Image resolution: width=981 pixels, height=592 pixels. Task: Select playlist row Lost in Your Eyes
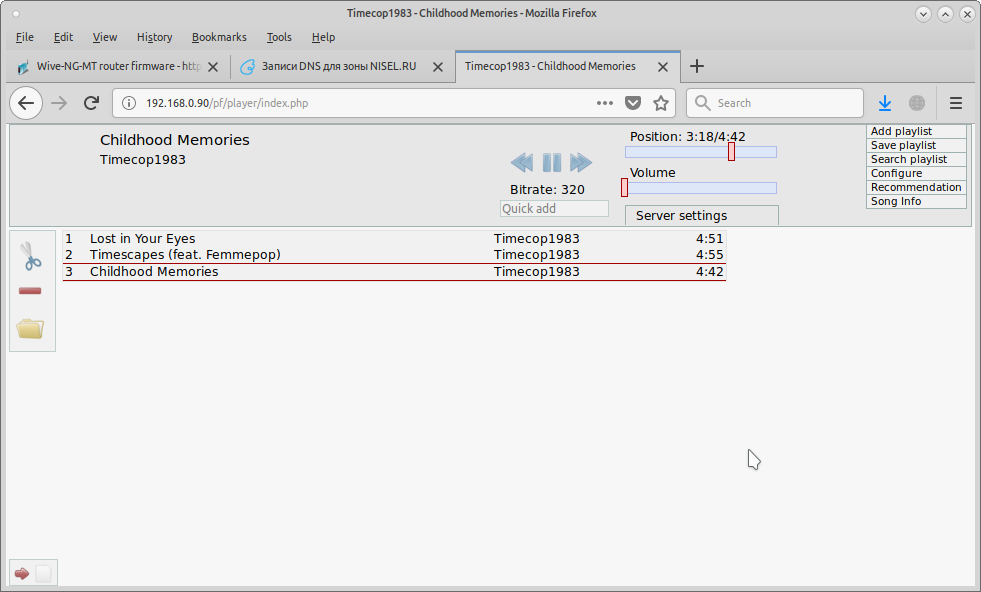click(394, 238)
